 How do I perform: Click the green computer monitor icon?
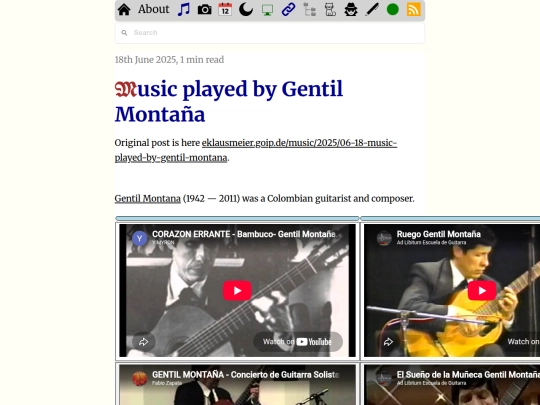tap(267, 10)
